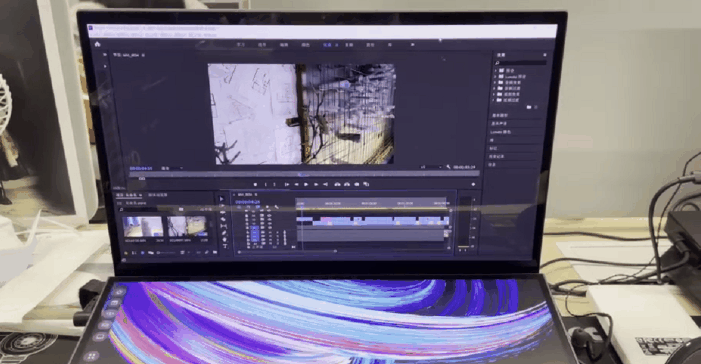Expand the Lumetri 预设 folder
The width and height of the screenshot is (701, 364).
(x=495, y=76)
